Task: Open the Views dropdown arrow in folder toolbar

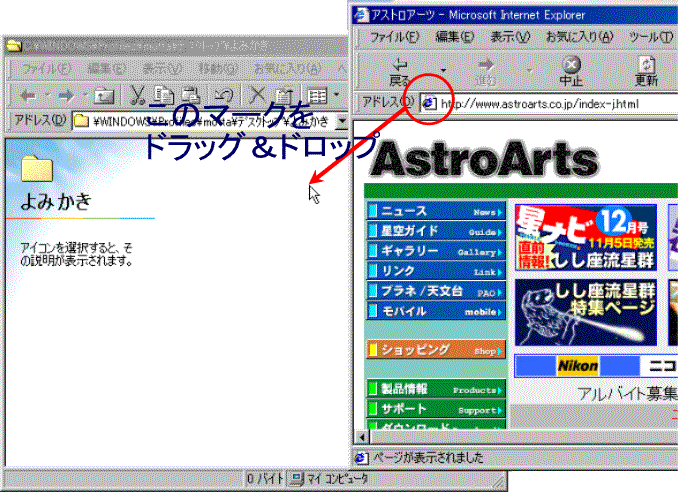Action: click(x=337, y=95)
